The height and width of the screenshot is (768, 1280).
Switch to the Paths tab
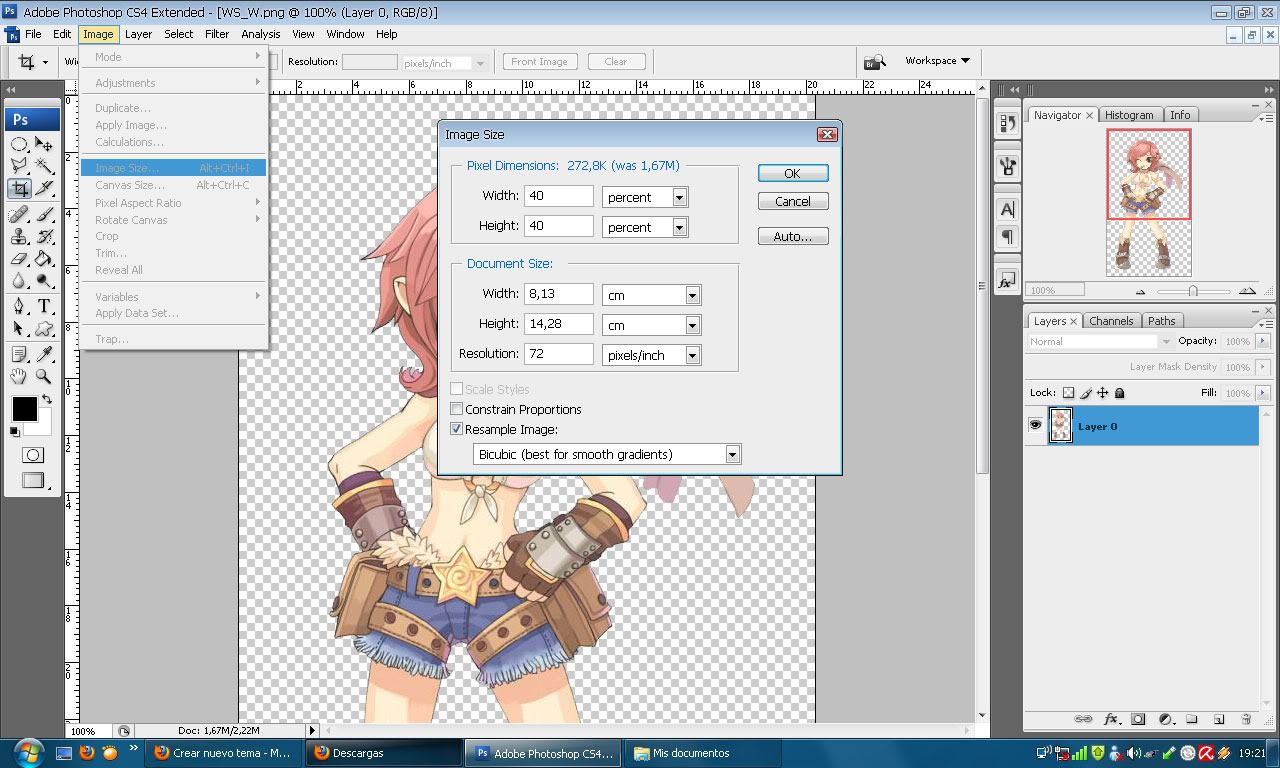[1161, 321]
